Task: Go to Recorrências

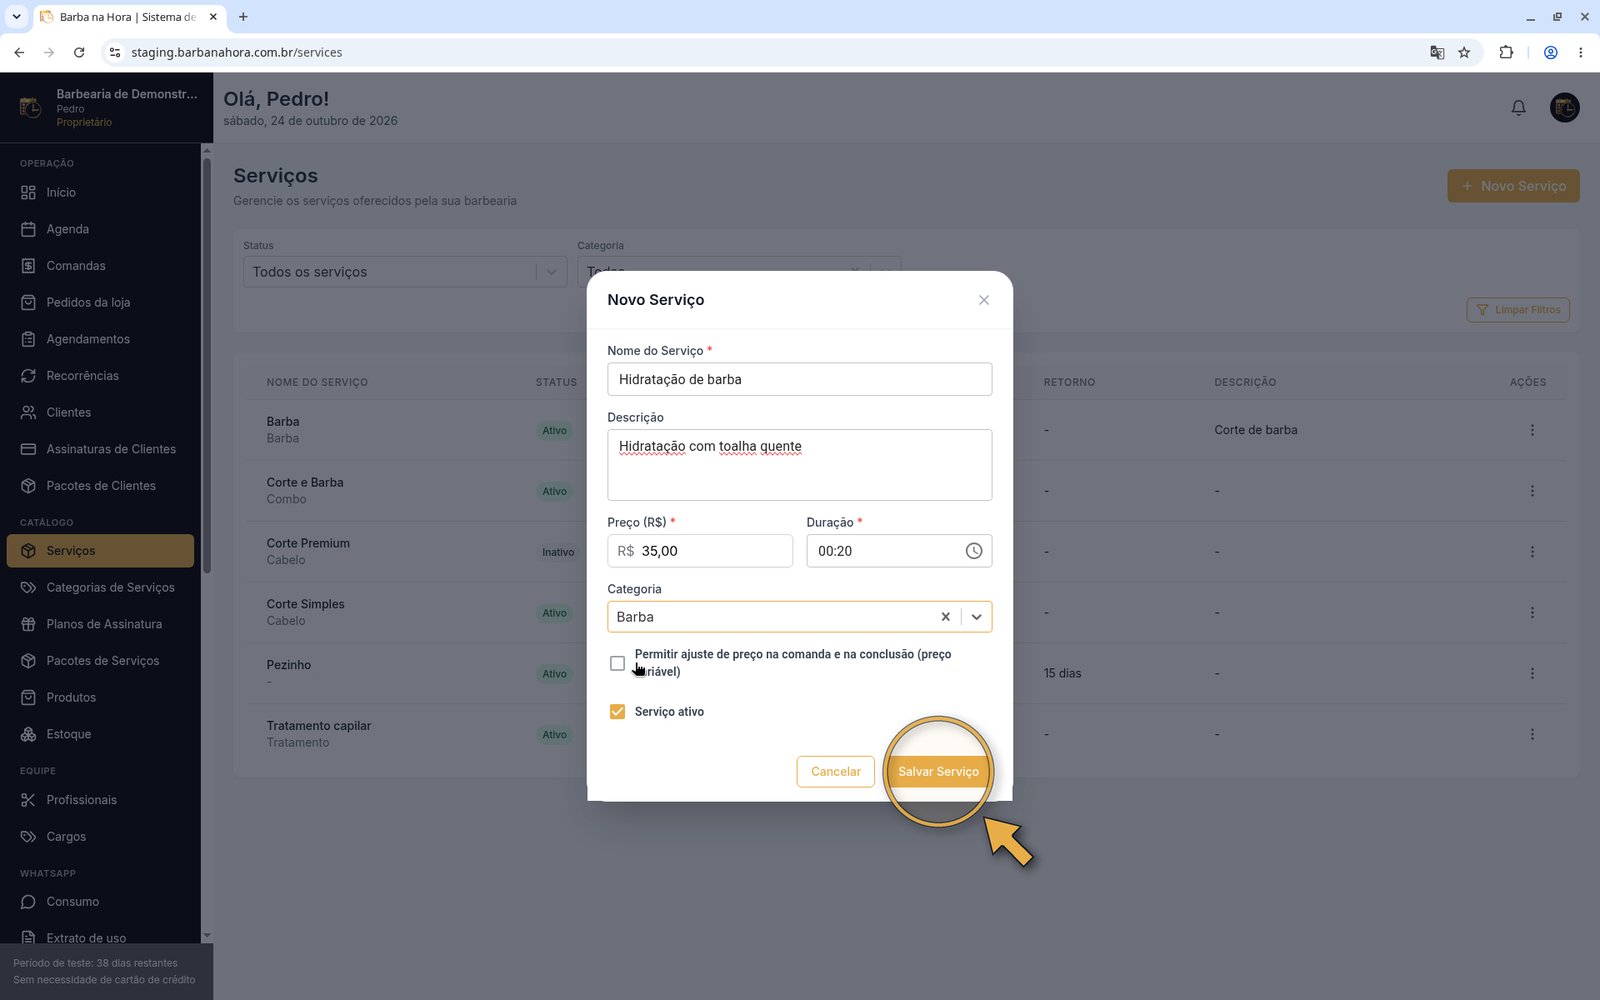Action: click(100, 376)
